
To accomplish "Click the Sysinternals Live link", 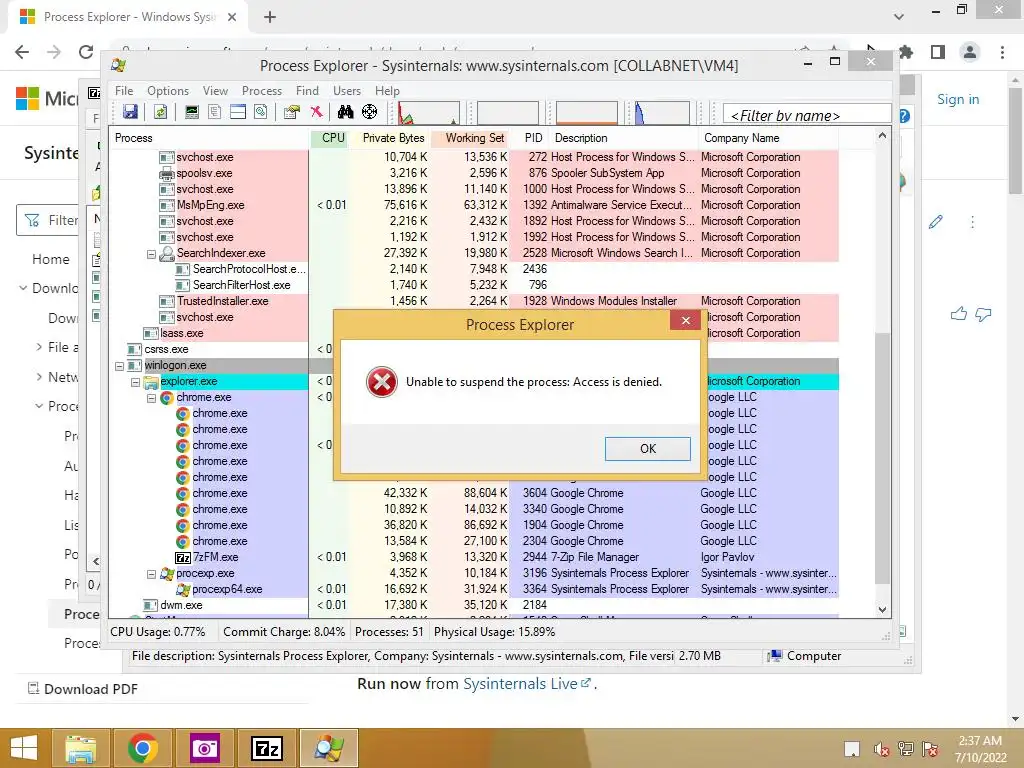I will click(527, 684).
